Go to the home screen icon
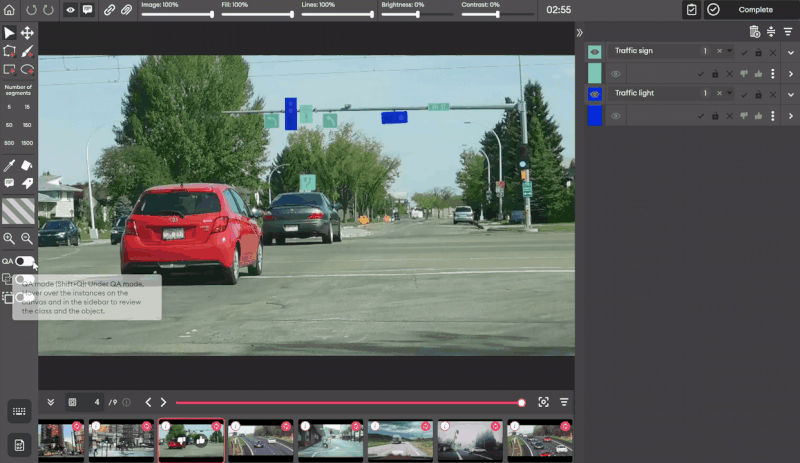Screen dimensions: 800x463 click(9, 10)
